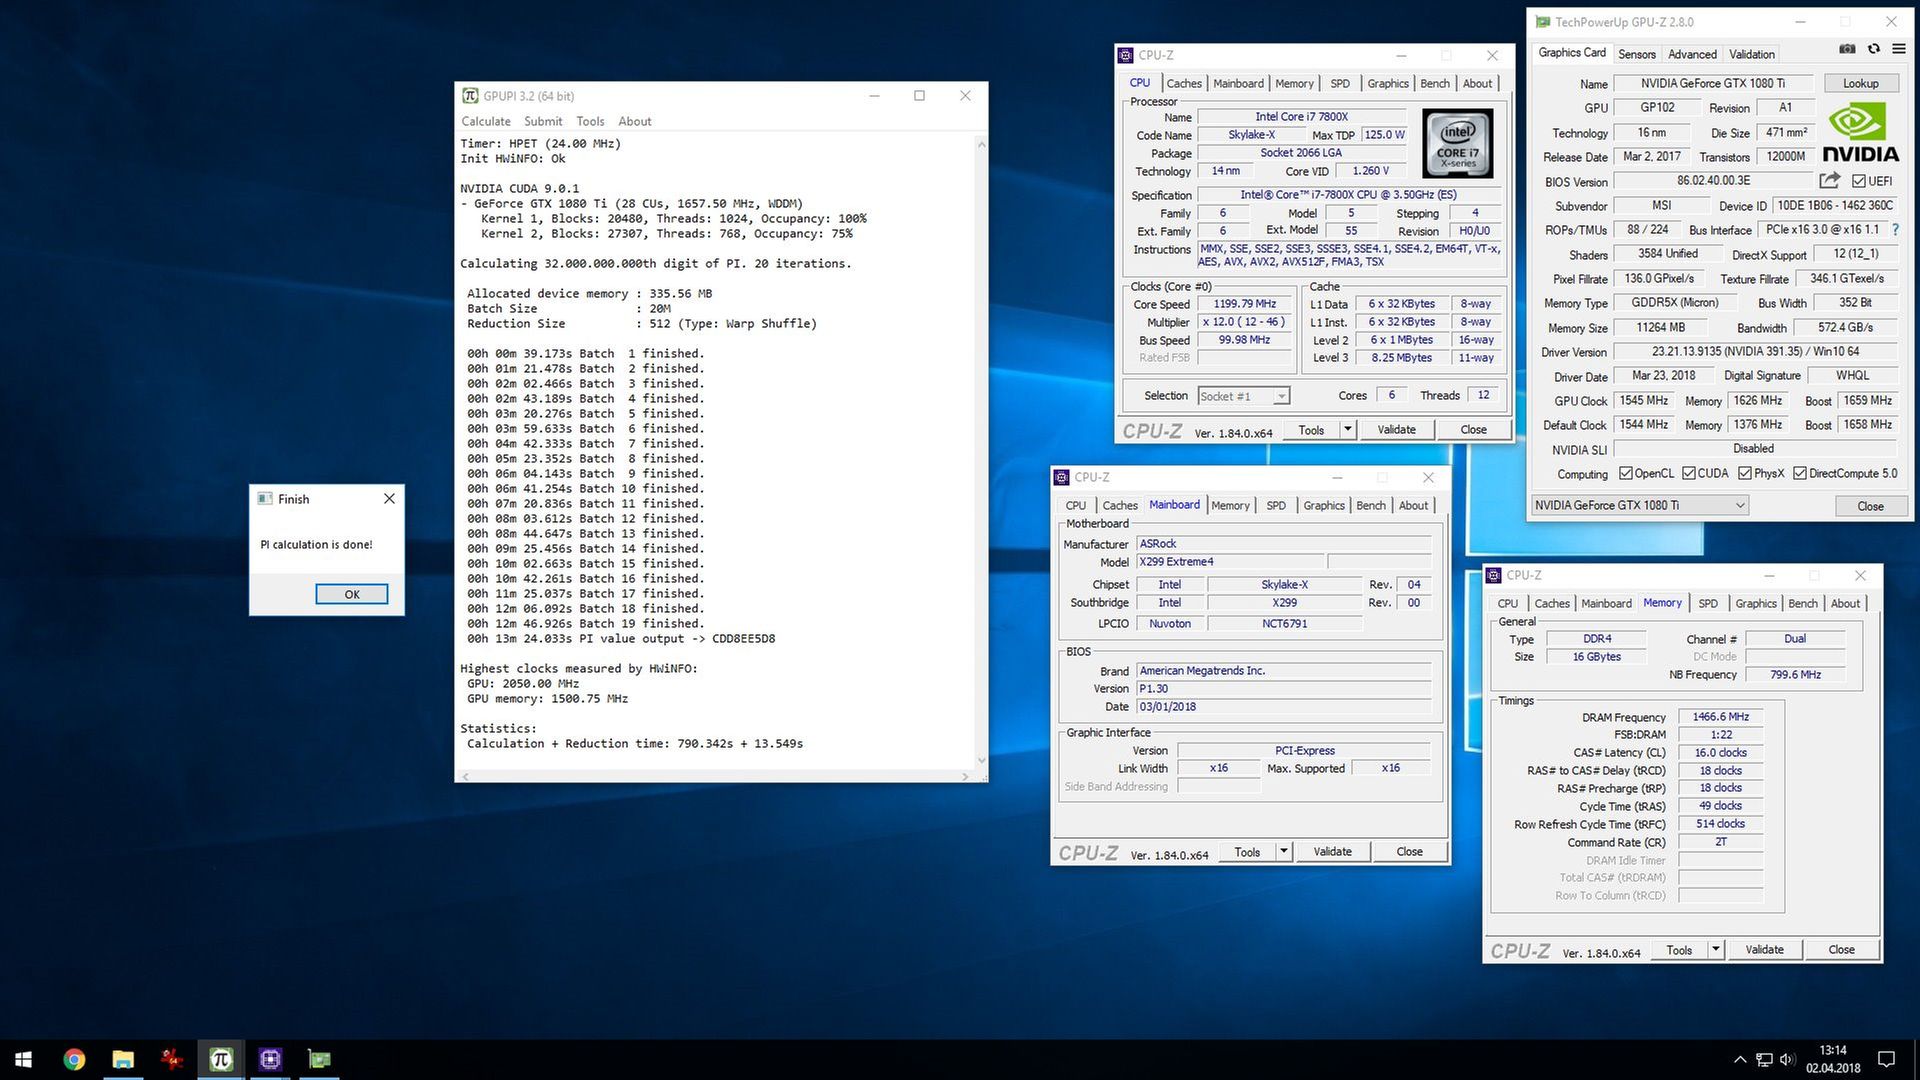Open the About menu in GPUPI
This screenshot has width=1920, height=1080.
pyautogui.click(x=634, y=121)
